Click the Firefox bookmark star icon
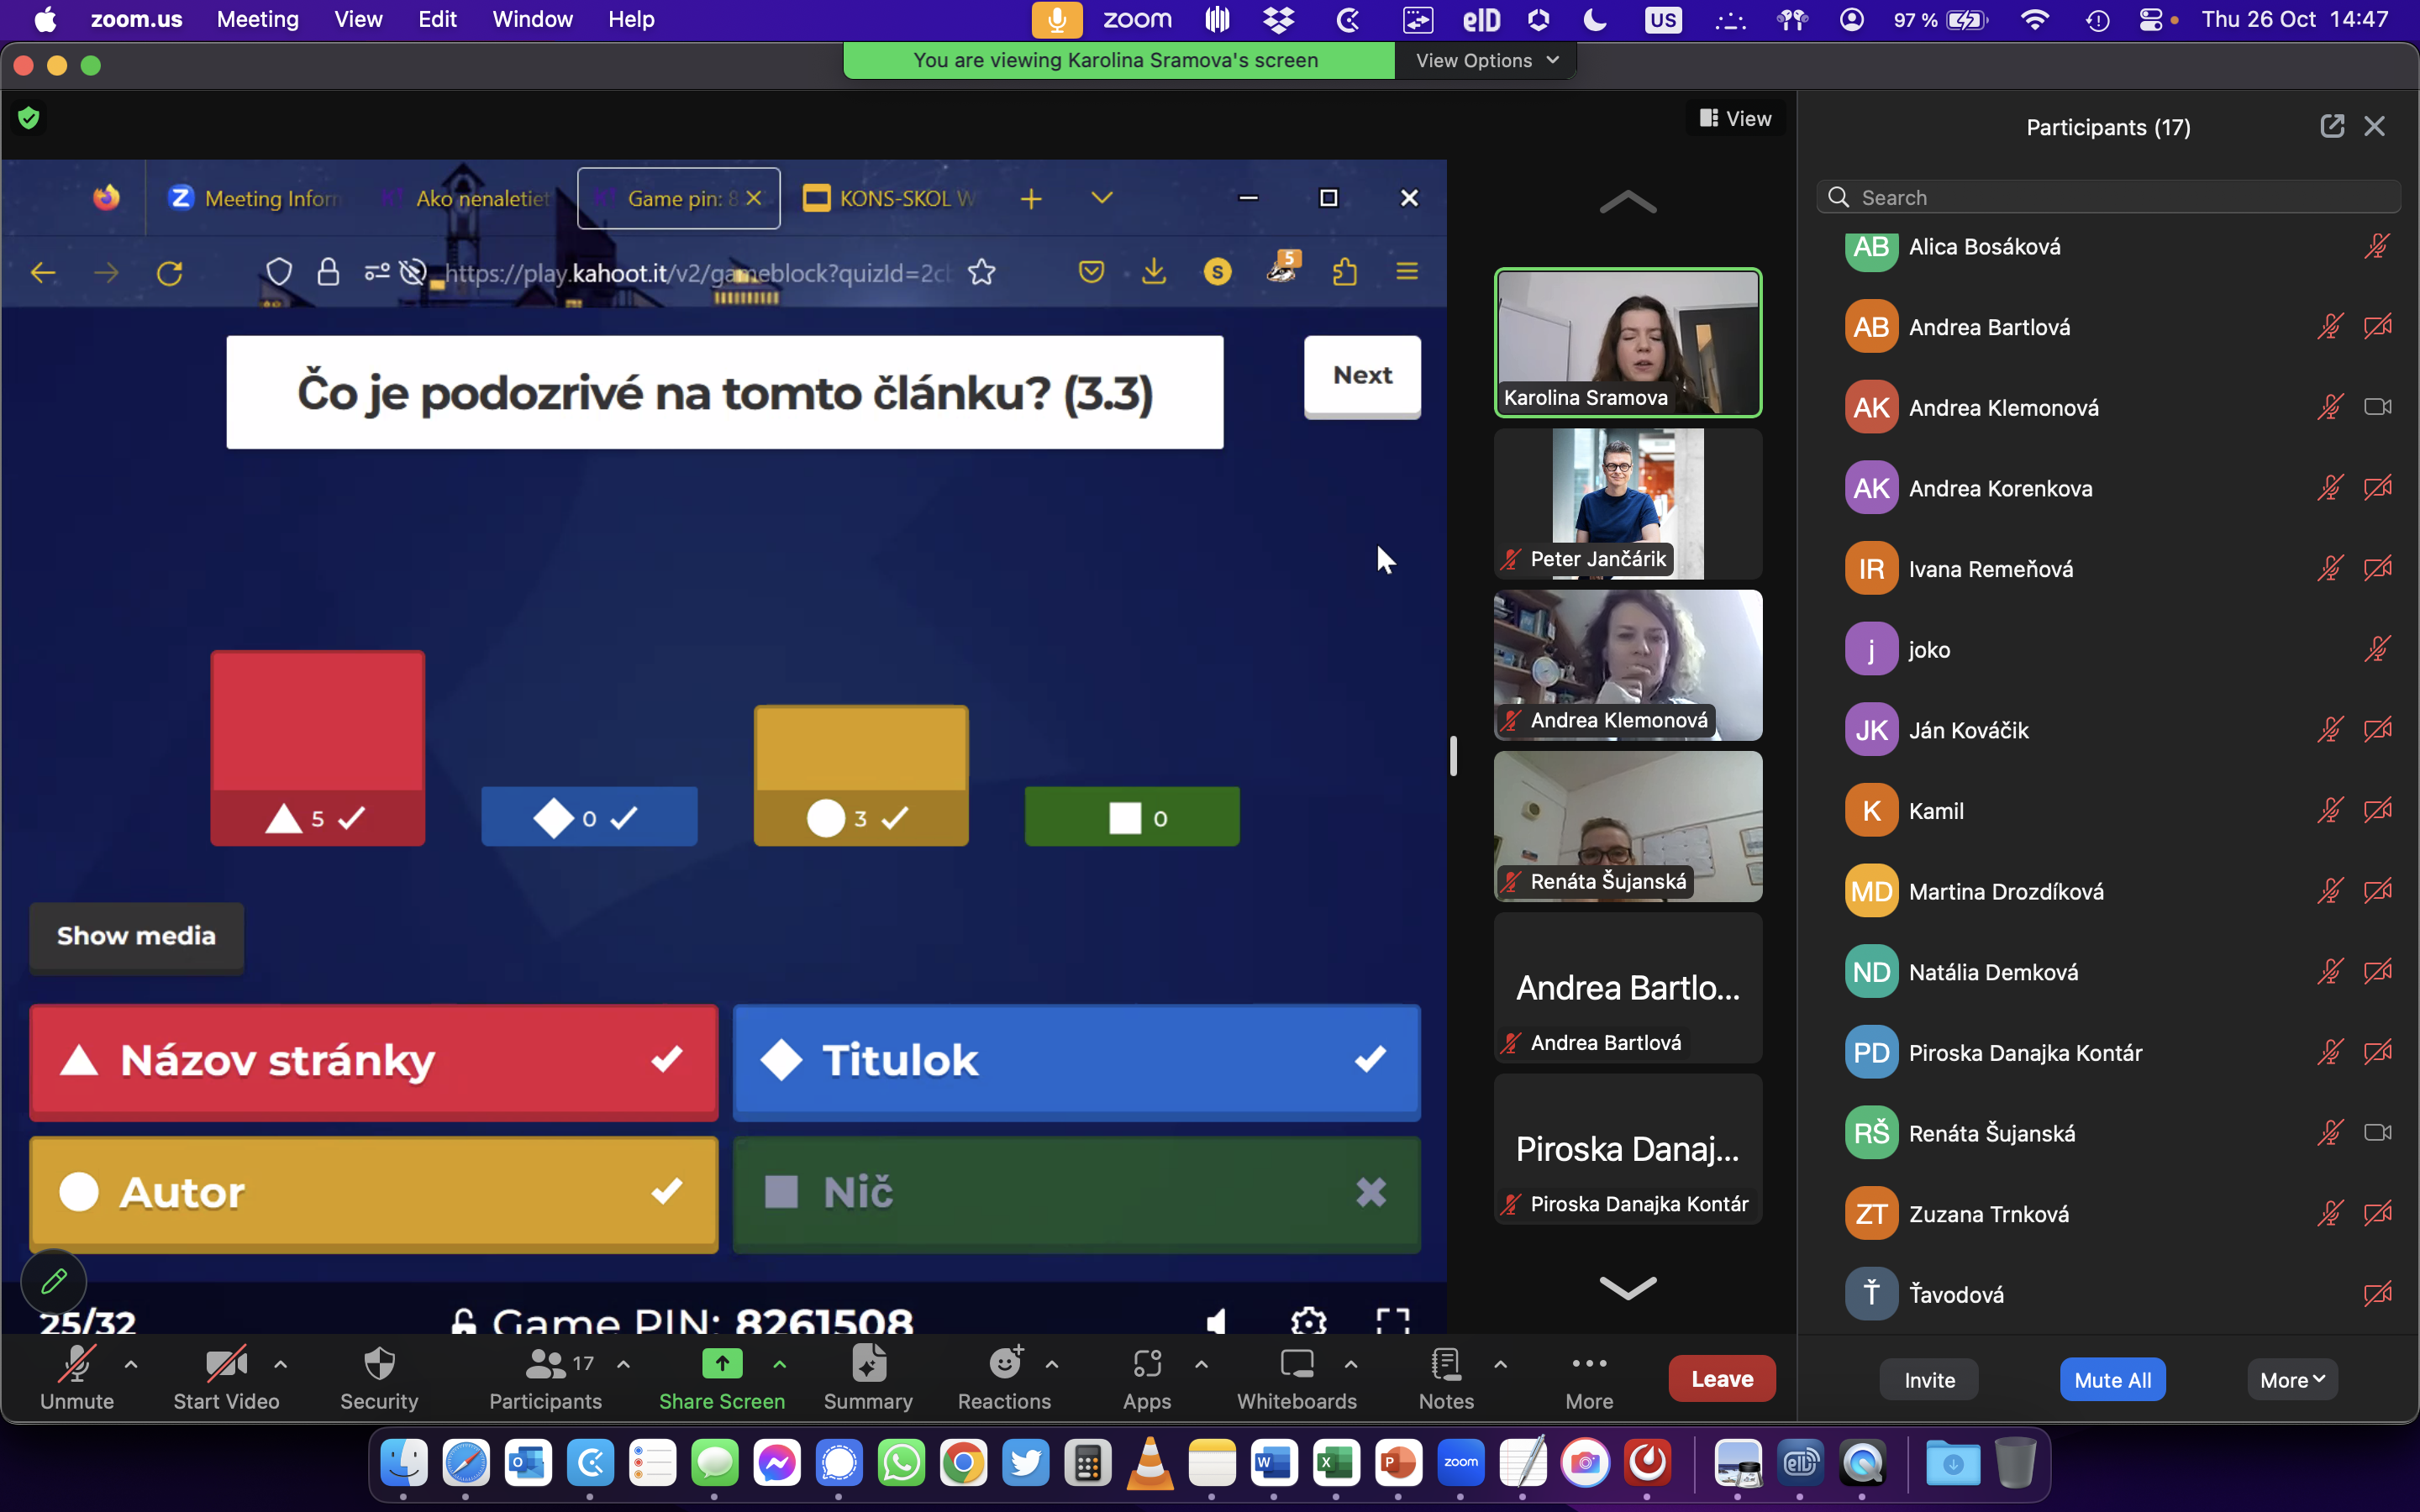Viewport: 2420px width, 1512px height. 982,272
